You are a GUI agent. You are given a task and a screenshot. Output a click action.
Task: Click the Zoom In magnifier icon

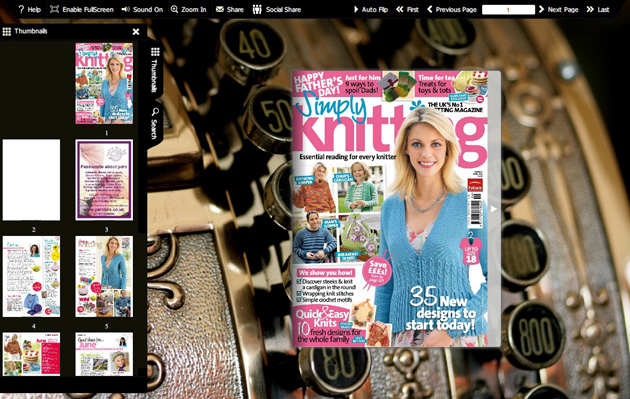point(174,9)
